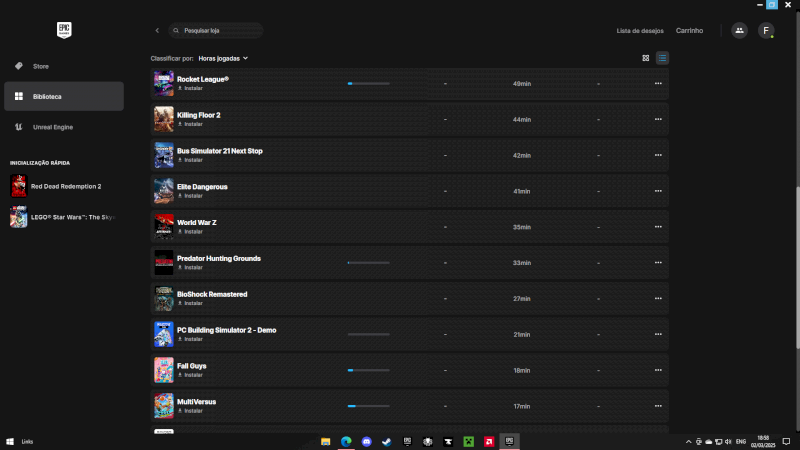Viewport: 800px width, 450px height.
Task: Go back using the left chevron
Action: 157,31
